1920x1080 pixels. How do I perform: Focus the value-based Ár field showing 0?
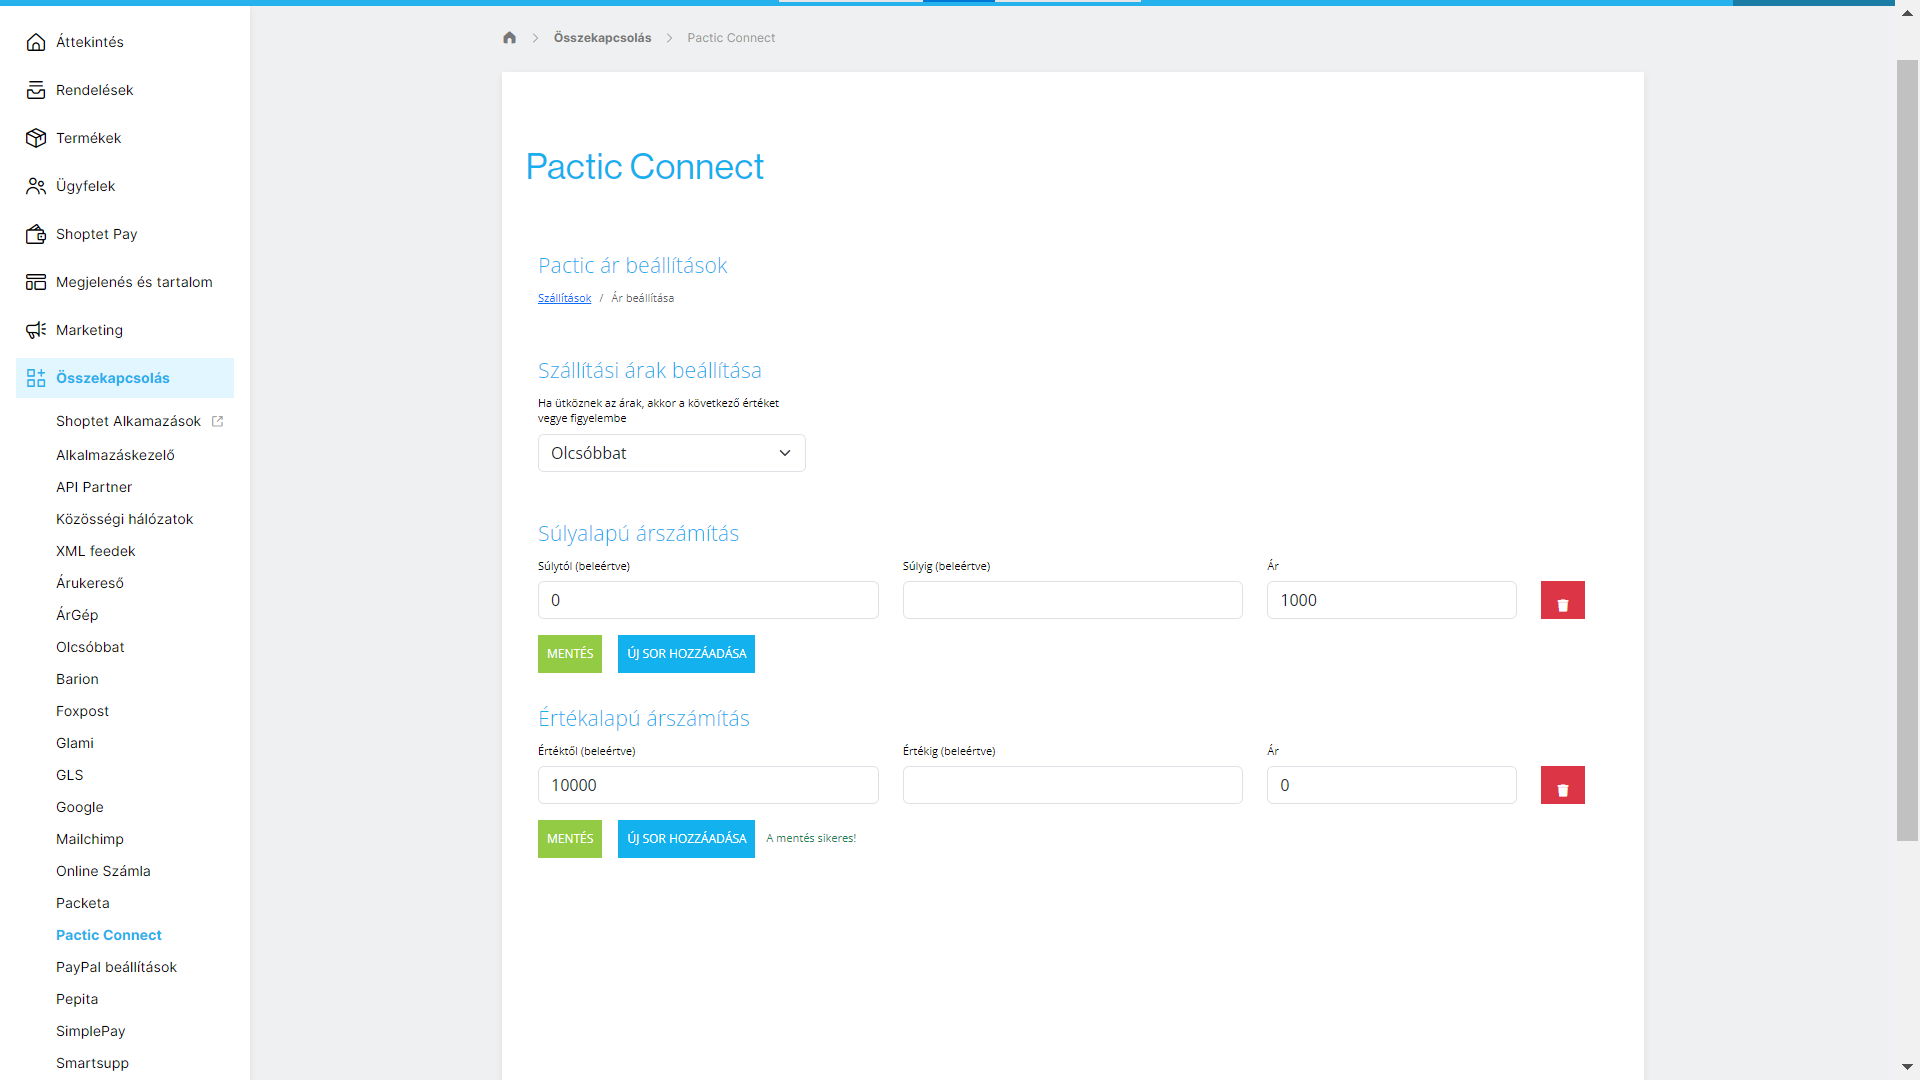click(1391, 785)
